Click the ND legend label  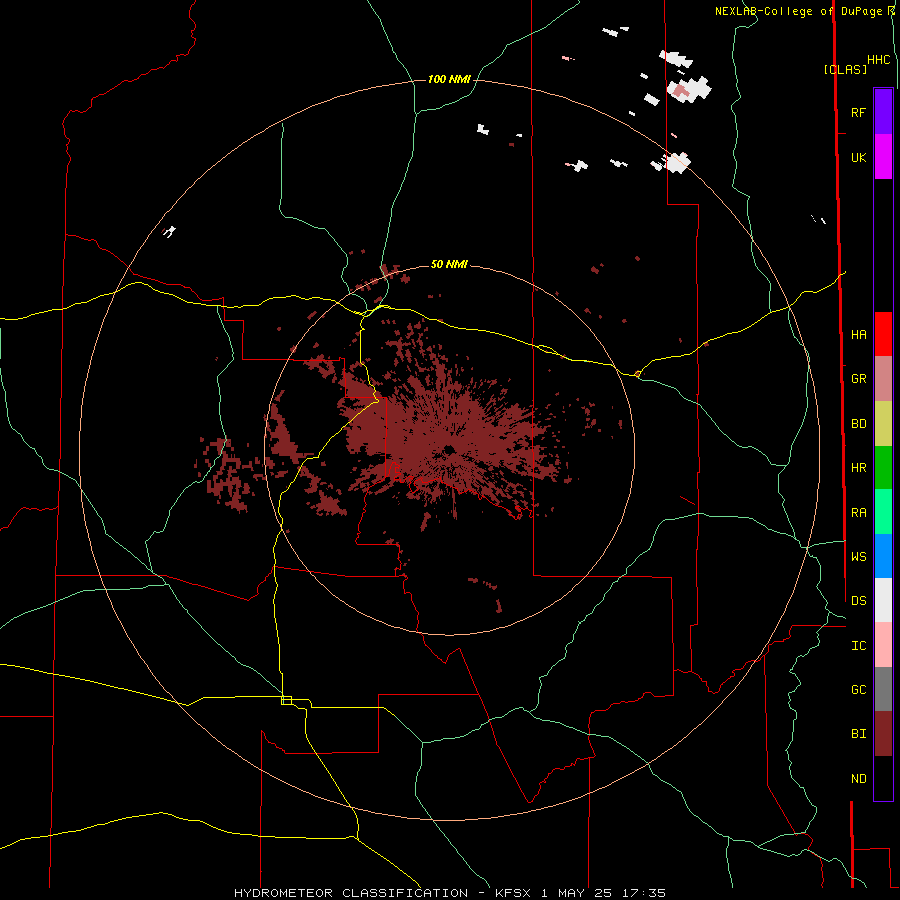(858, 779)
